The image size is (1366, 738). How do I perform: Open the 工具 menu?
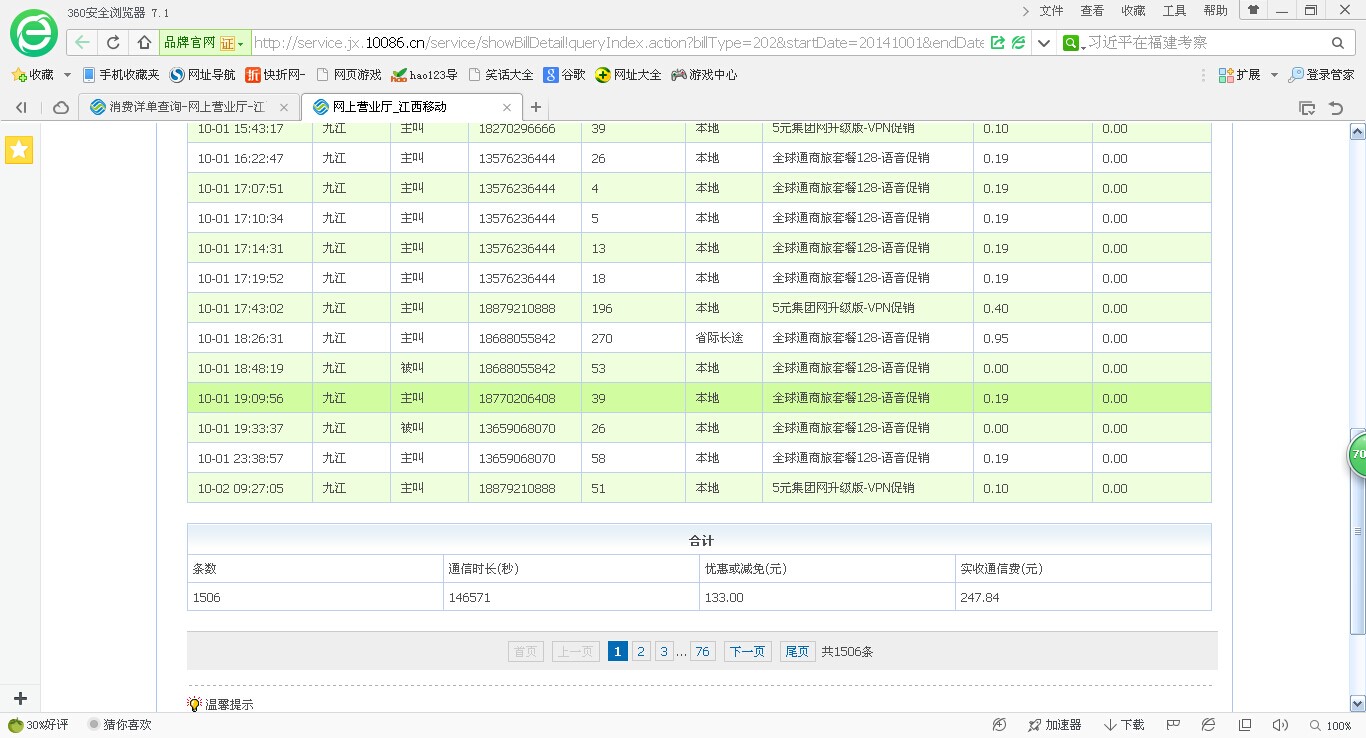pyautogui.click(x=1174, y=11)
